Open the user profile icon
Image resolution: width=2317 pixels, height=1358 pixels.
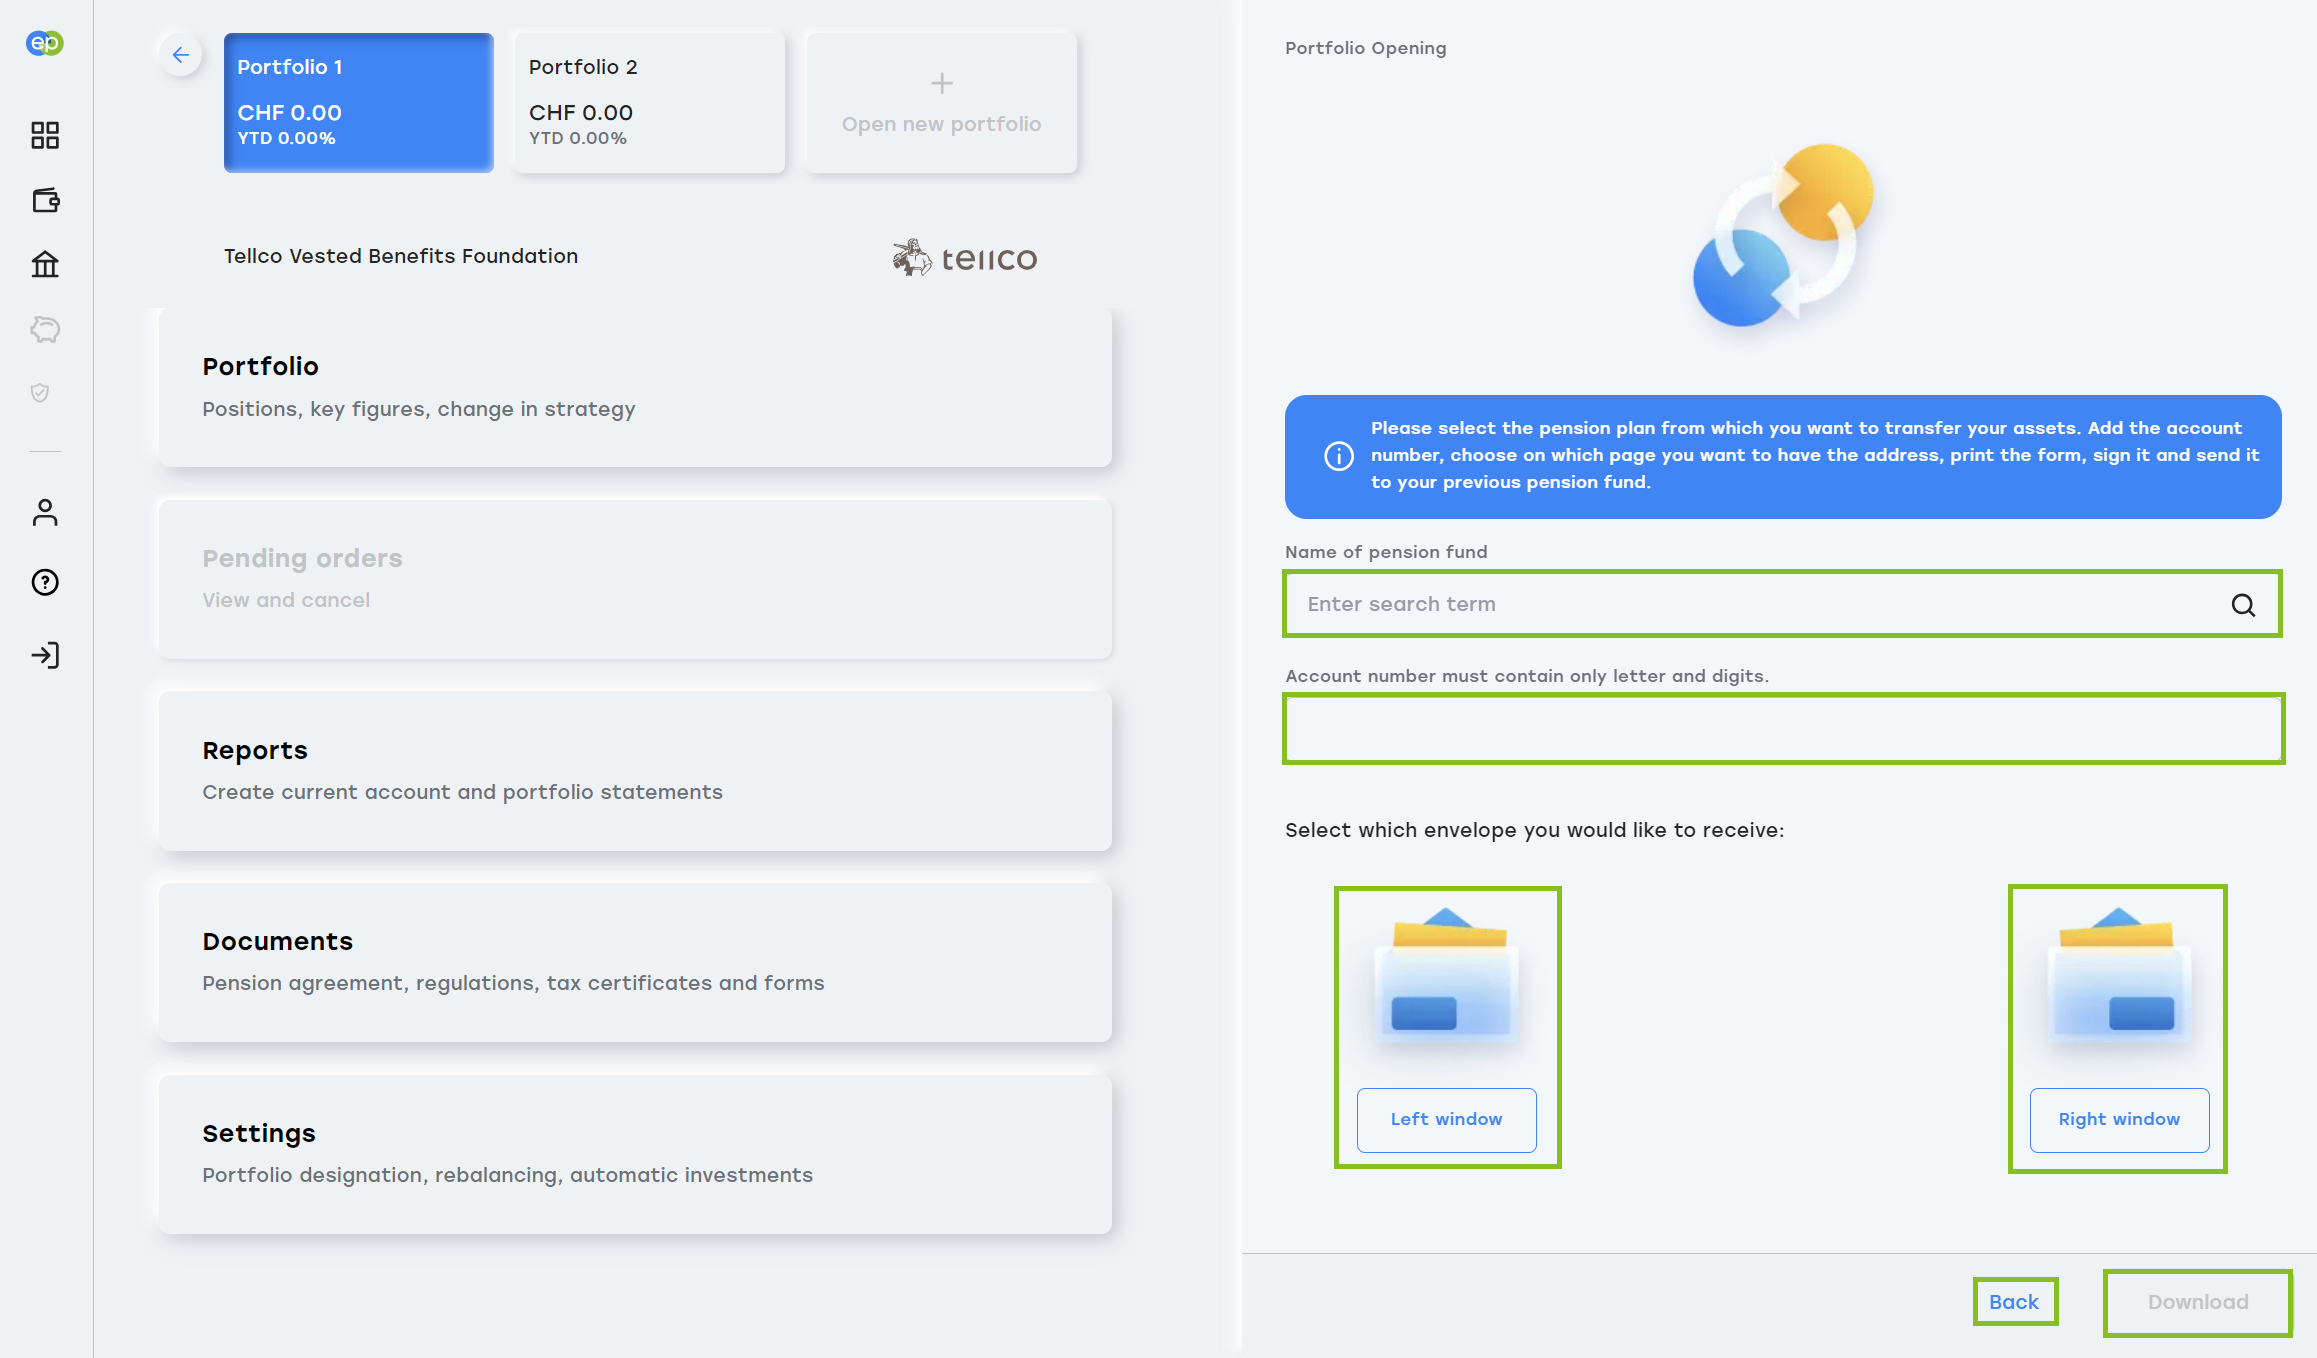45,512
